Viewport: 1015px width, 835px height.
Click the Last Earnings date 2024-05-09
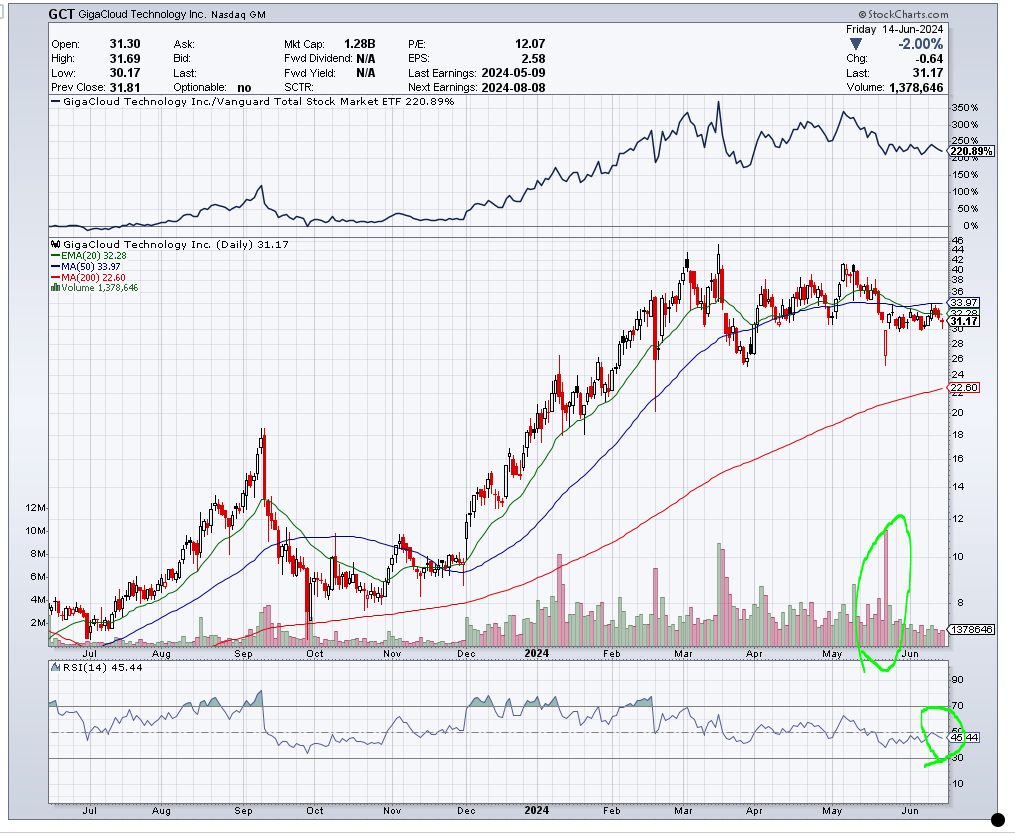[513, 72]
